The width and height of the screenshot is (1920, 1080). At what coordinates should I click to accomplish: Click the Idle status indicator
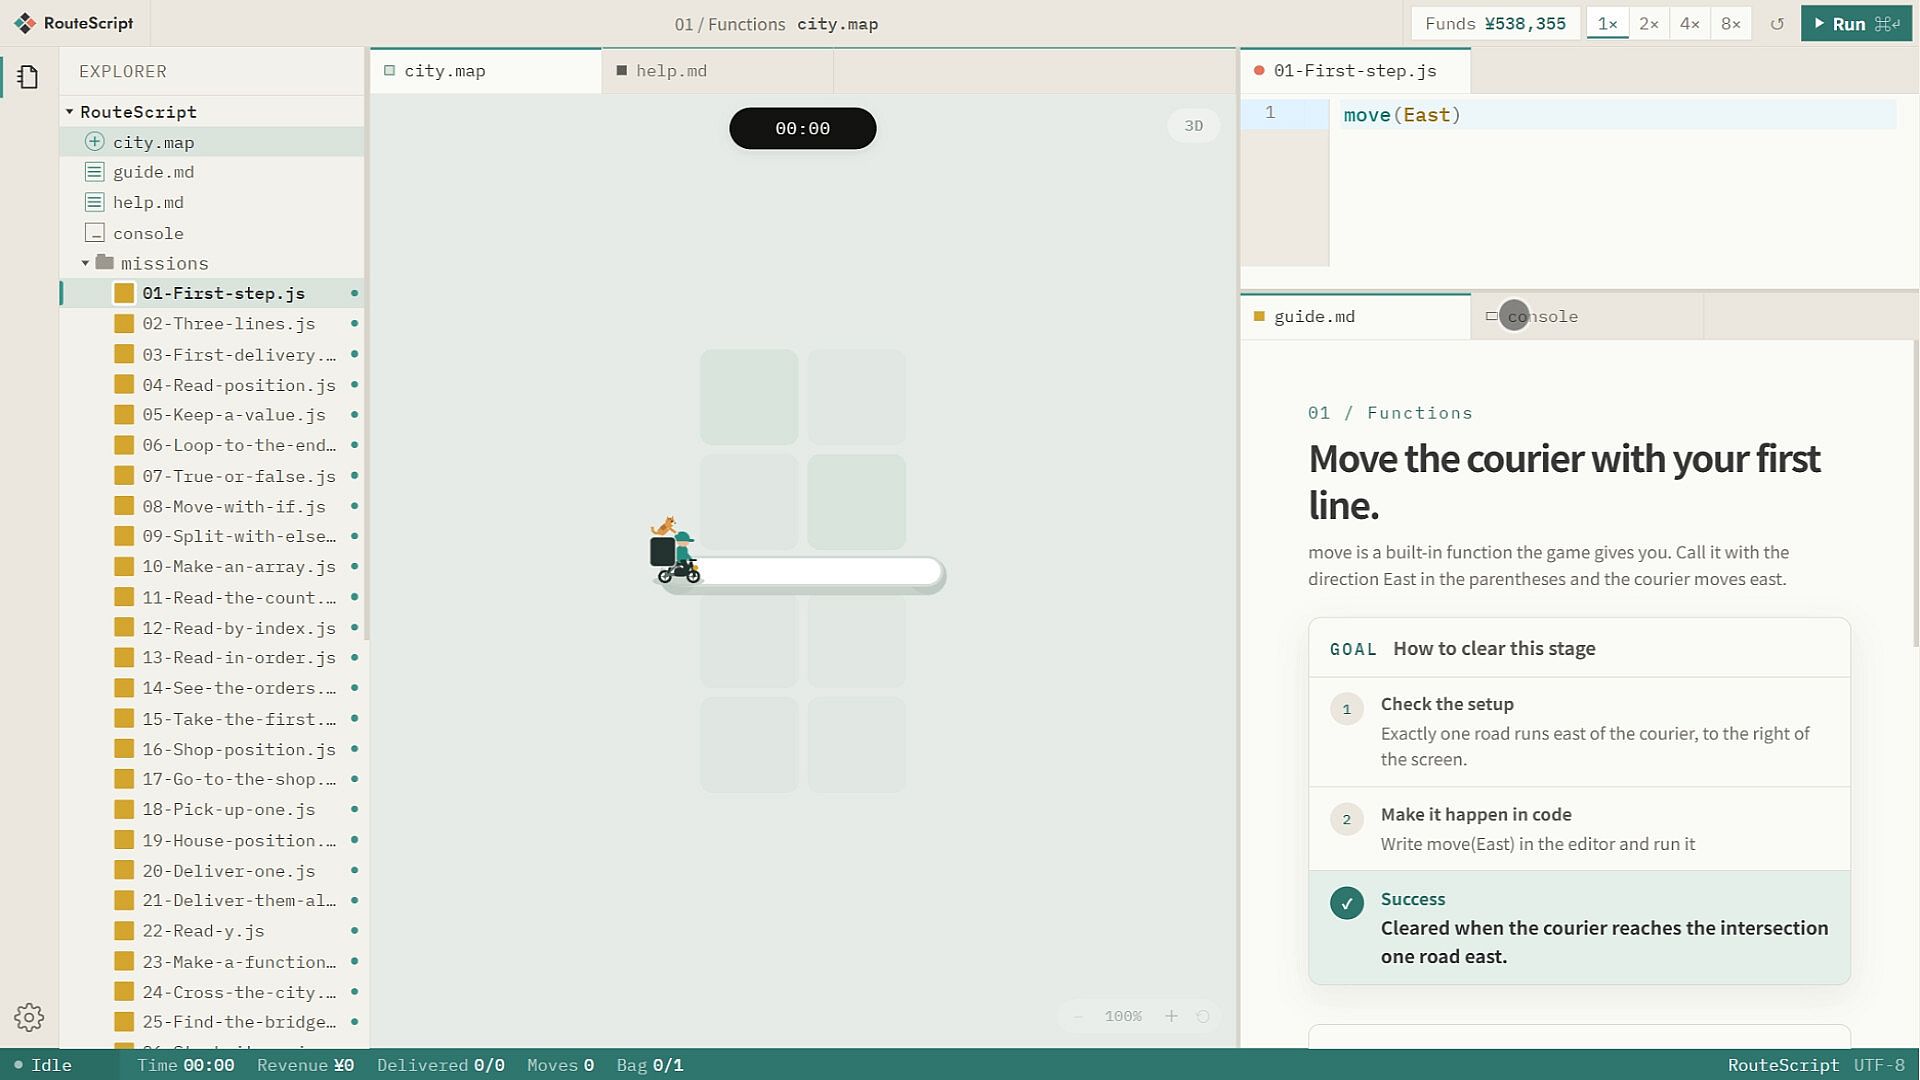click(x=43, y=1065)
